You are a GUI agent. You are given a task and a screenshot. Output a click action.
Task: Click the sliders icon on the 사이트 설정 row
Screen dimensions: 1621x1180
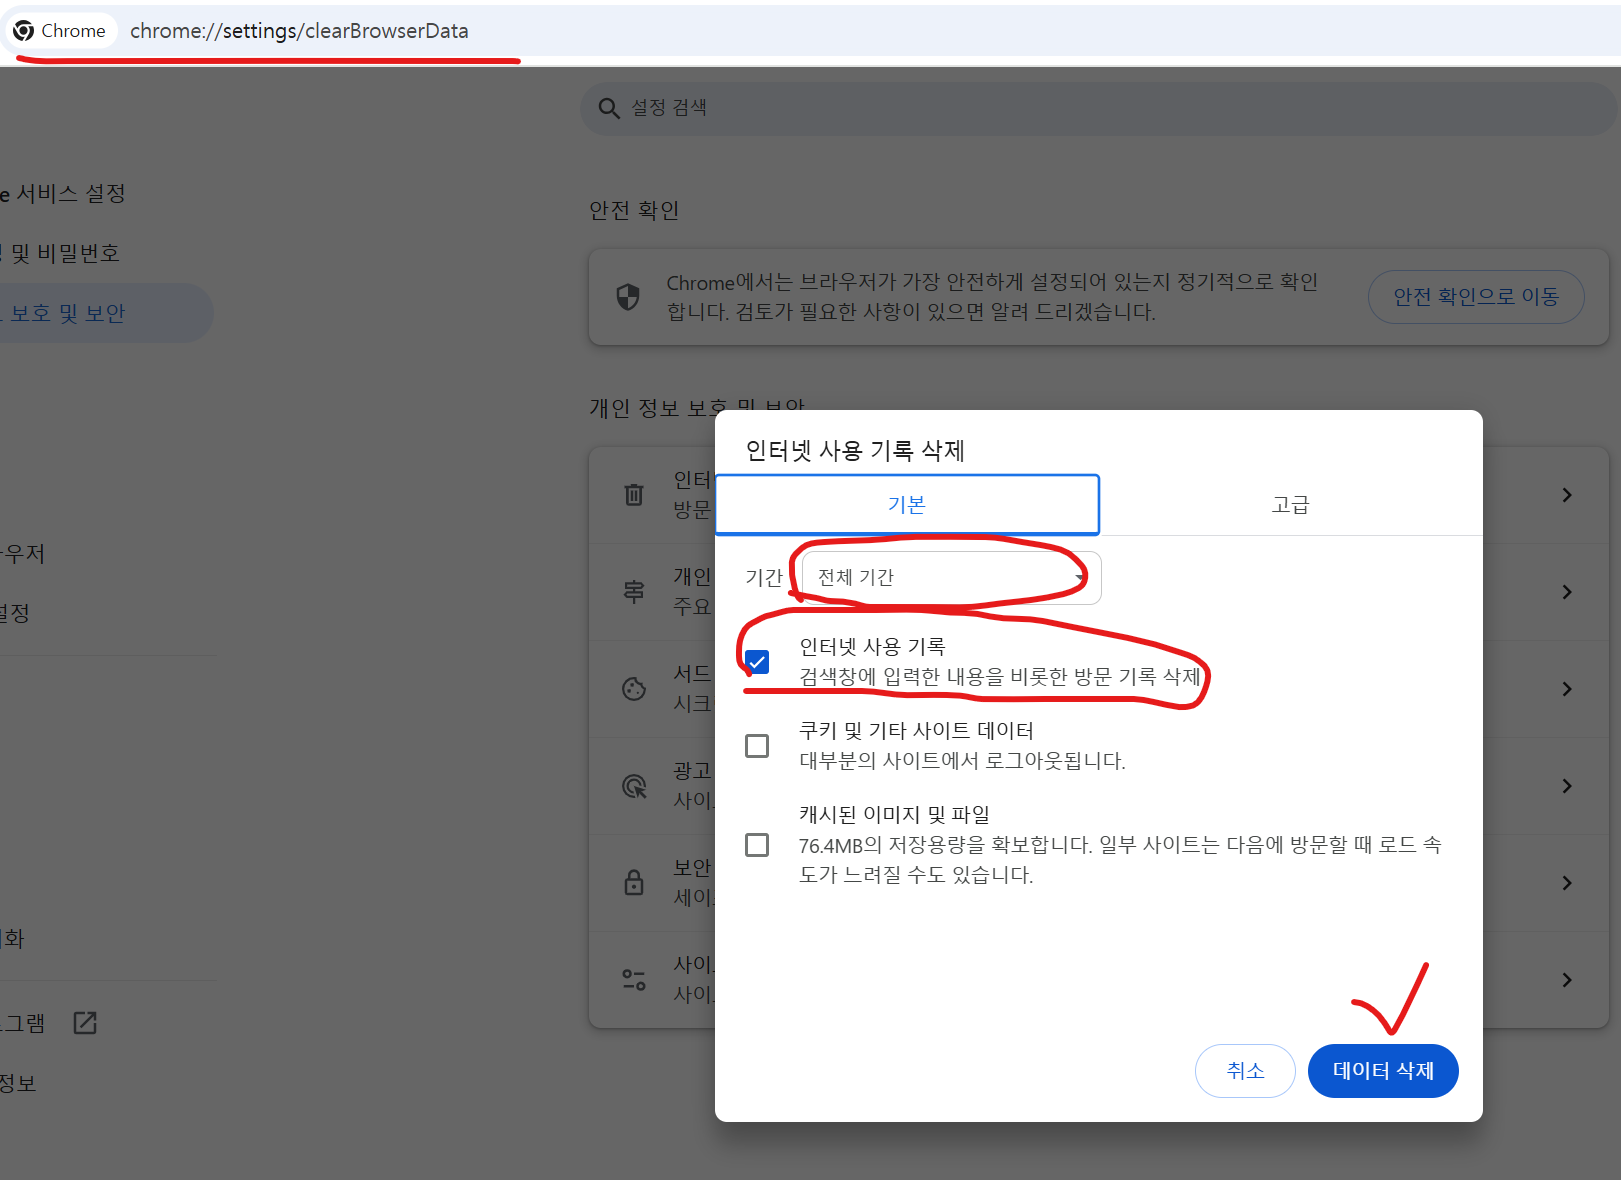(x=634, y=979)
